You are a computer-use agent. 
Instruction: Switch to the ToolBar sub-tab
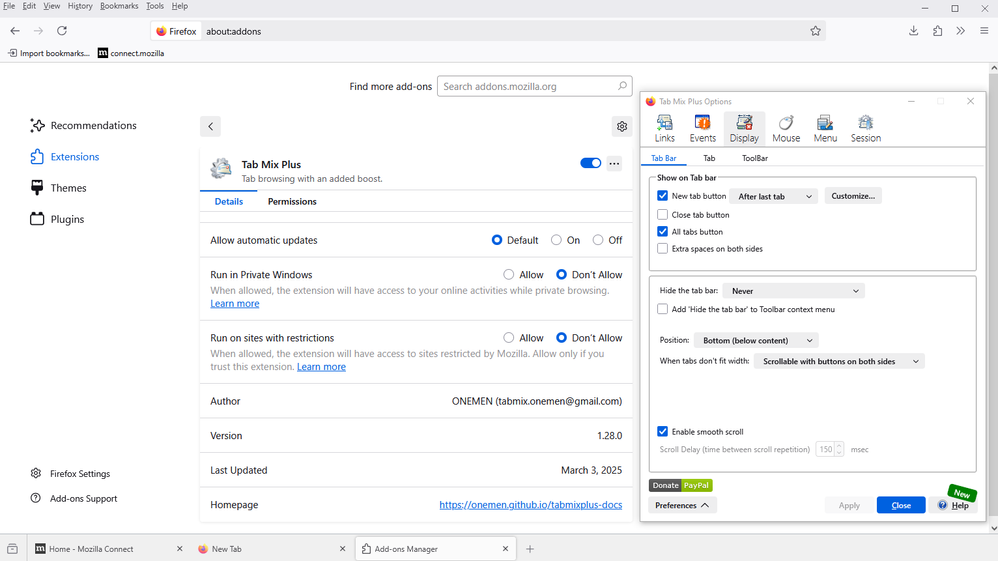tap(754, 158)
